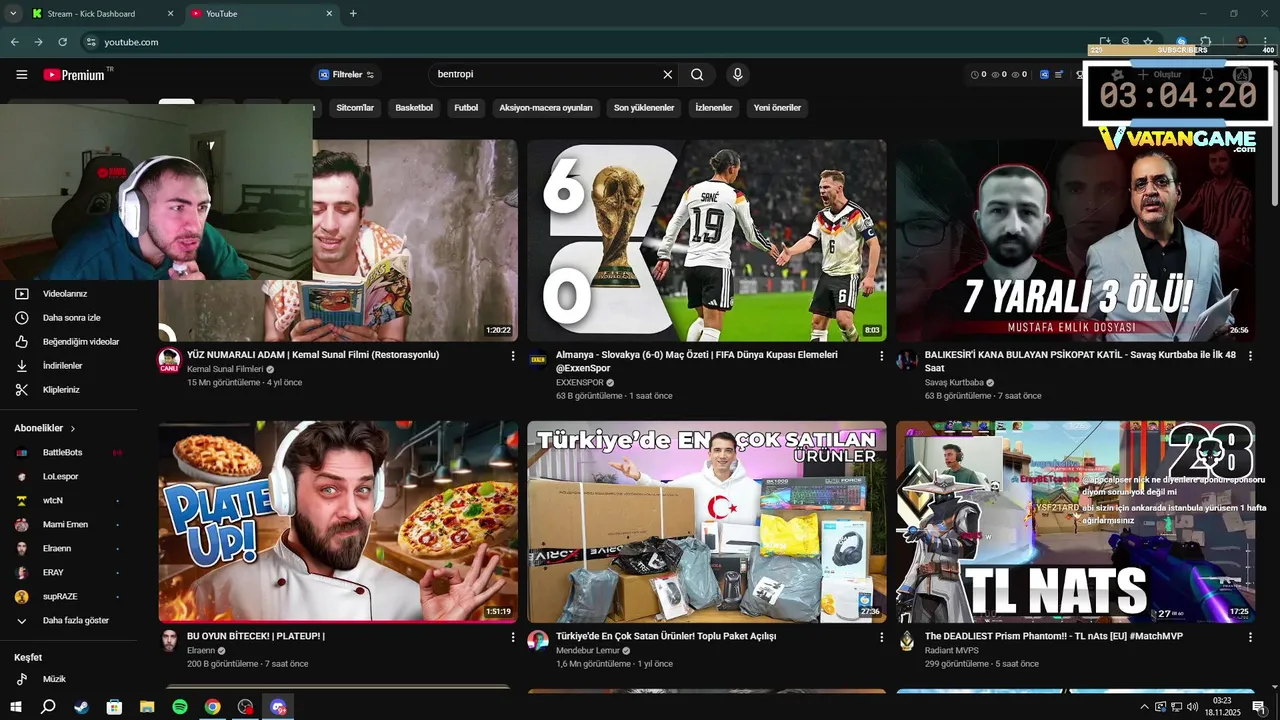Open LoLespor subscription channel
The image size is (1280, 720).
click(70, 477)
